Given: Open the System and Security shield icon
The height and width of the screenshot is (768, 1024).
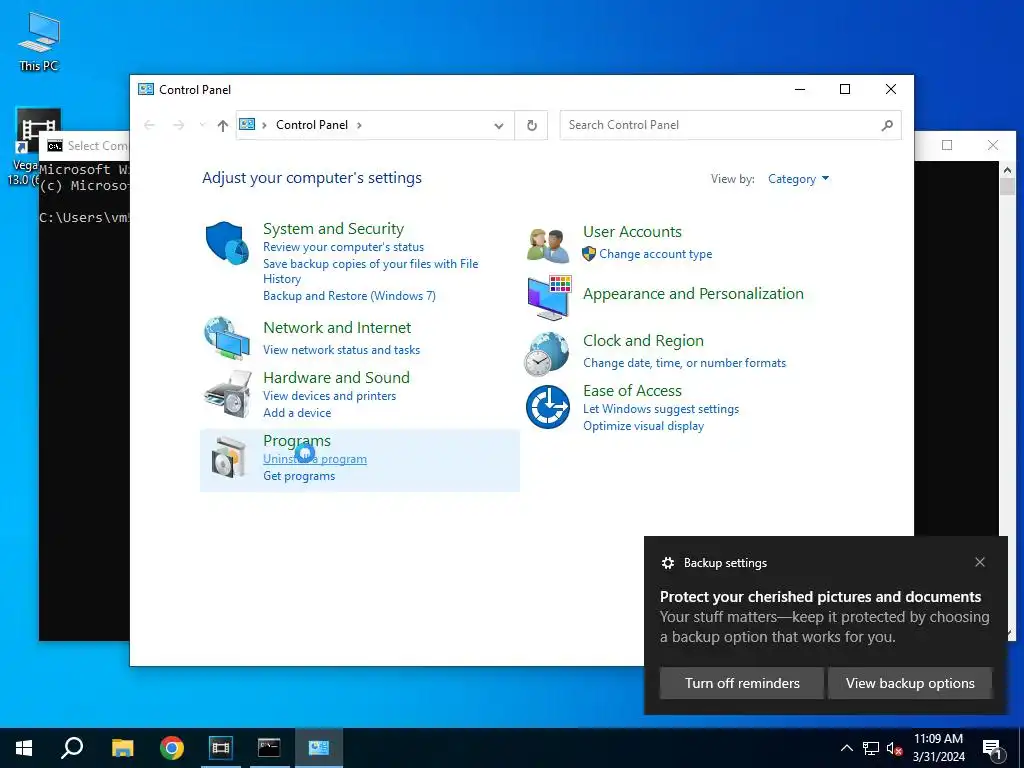Looking at the screenshot, I should click(227, 242).
